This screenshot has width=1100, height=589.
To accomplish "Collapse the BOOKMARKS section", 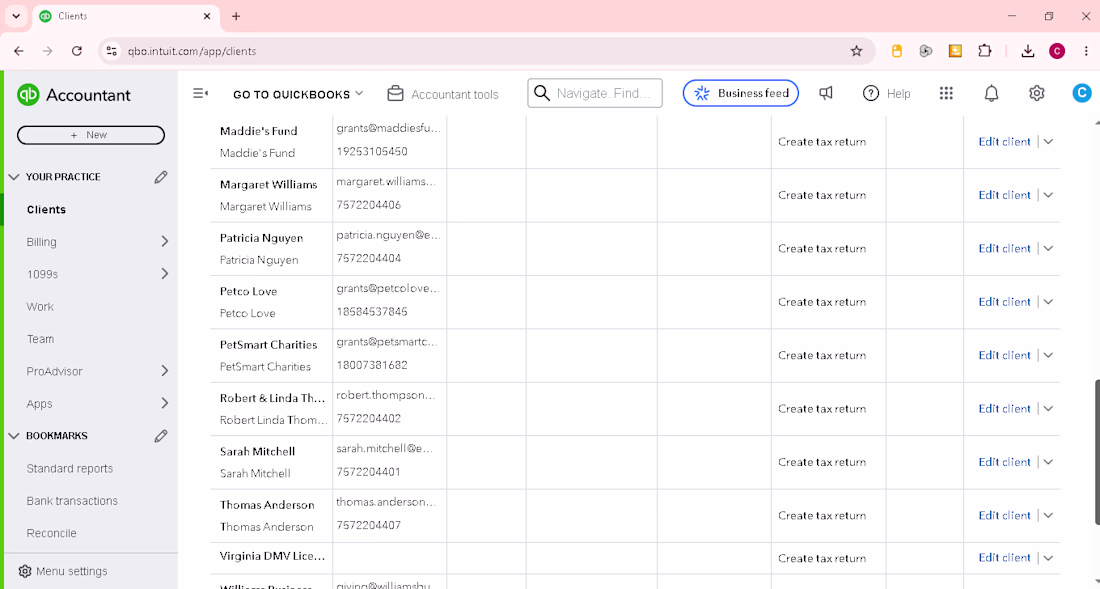I will tap(14, 435).
